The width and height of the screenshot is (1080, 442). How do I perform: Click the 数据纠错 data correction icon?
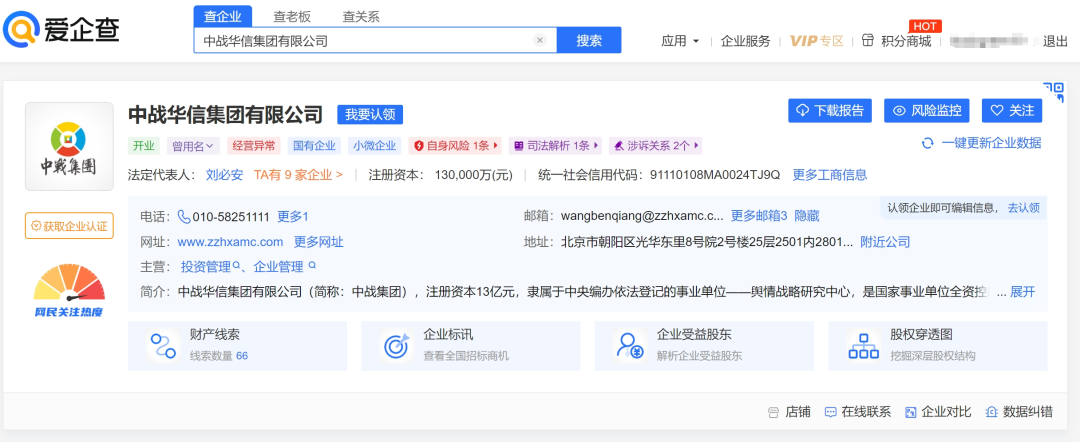tap(991, 411)
